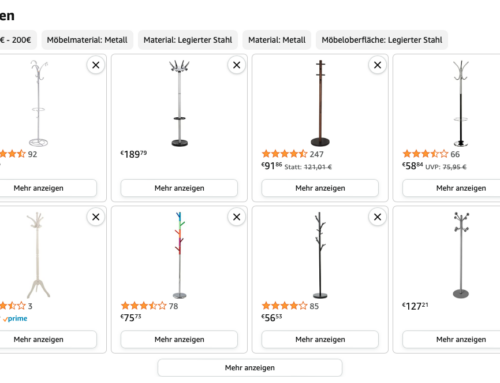This screenshot has width=500, height=383.
Task: Open the €127.21 grey coat stand image
Action: 461,255
